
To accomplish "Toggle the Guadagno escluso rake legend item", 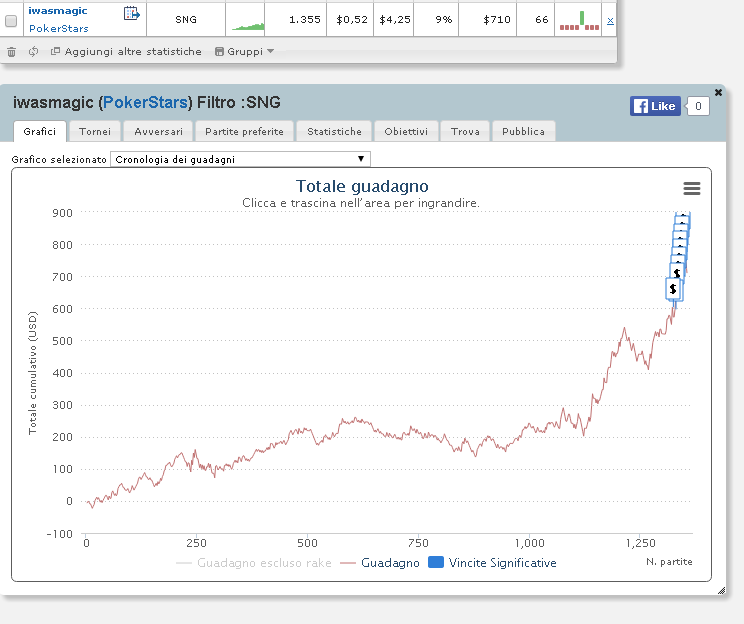I will click(254, 563).
